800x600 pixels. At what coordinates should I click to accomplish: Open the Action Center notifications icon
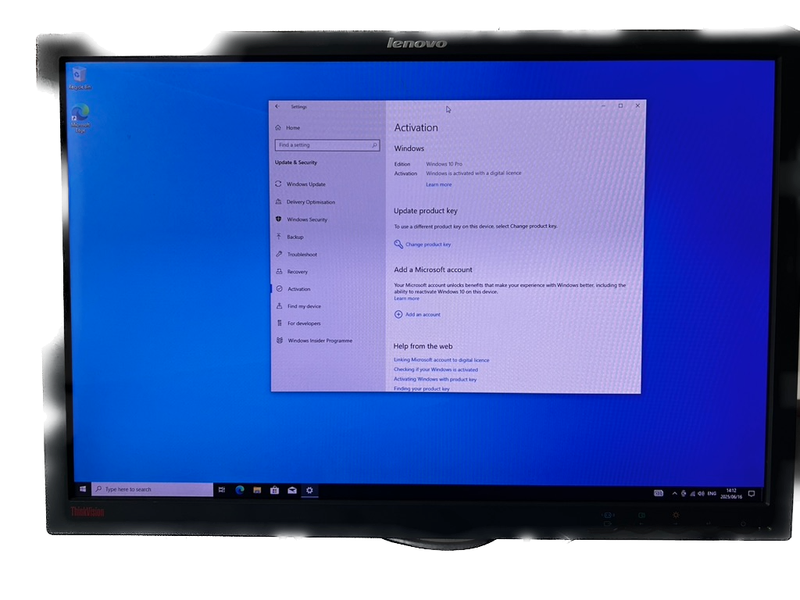click(x=751, y=494)
